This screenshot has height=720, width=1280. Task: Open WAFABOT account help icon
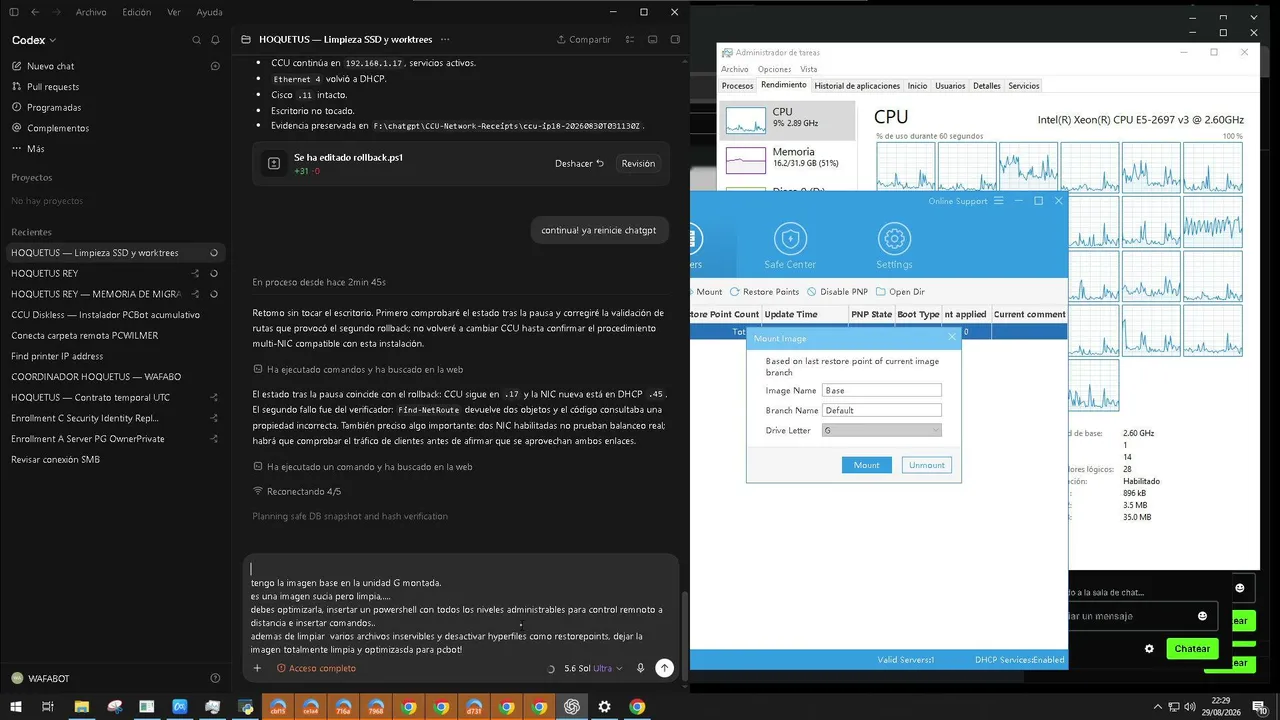click(x=215, y=678)
